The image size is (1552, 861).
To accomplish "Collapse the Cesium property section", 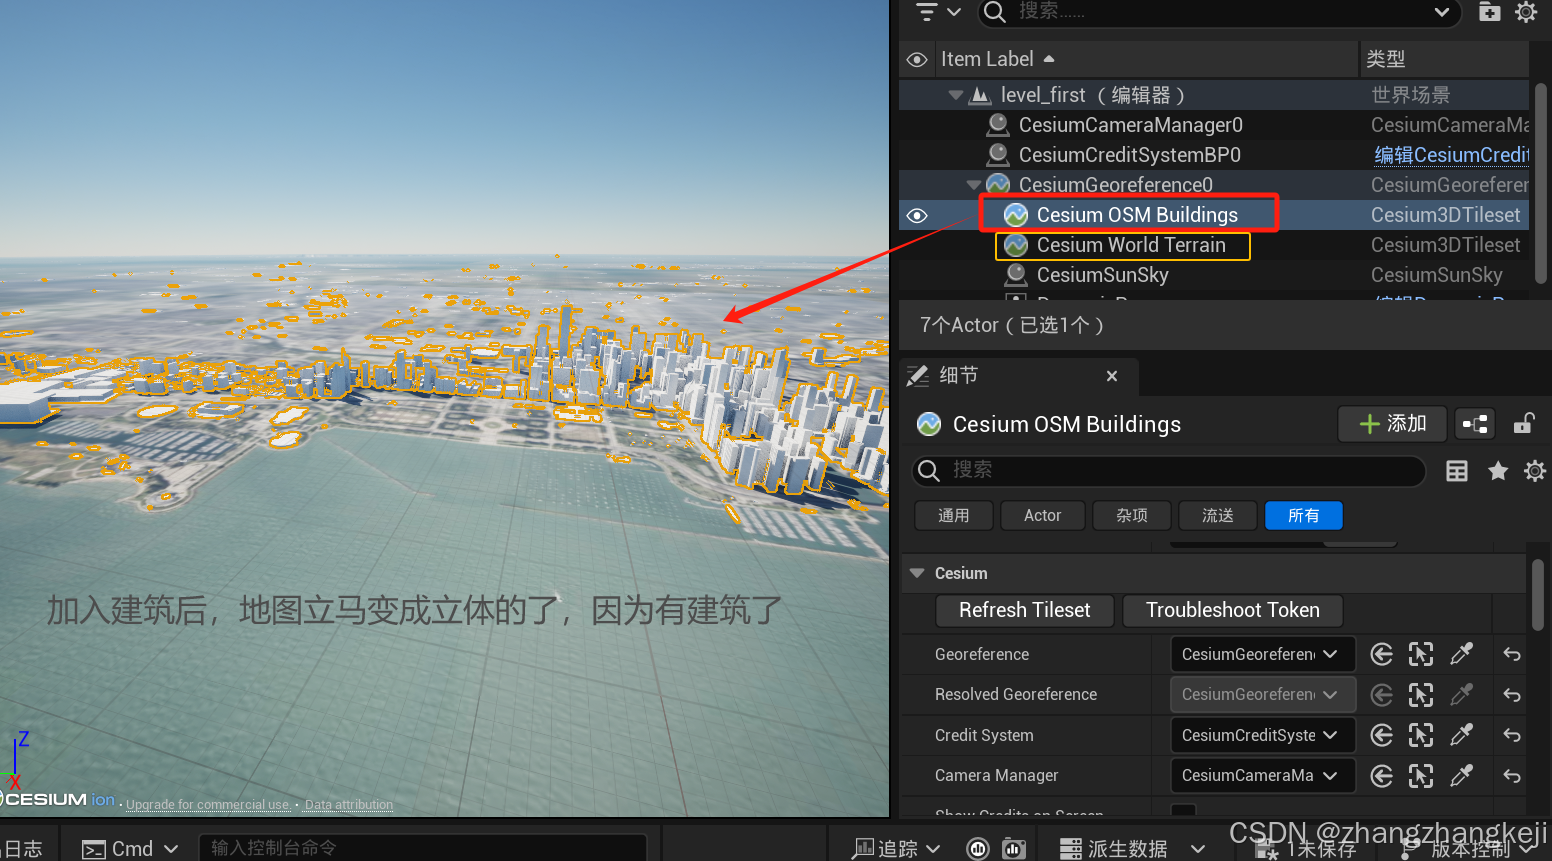I will 917,573.
